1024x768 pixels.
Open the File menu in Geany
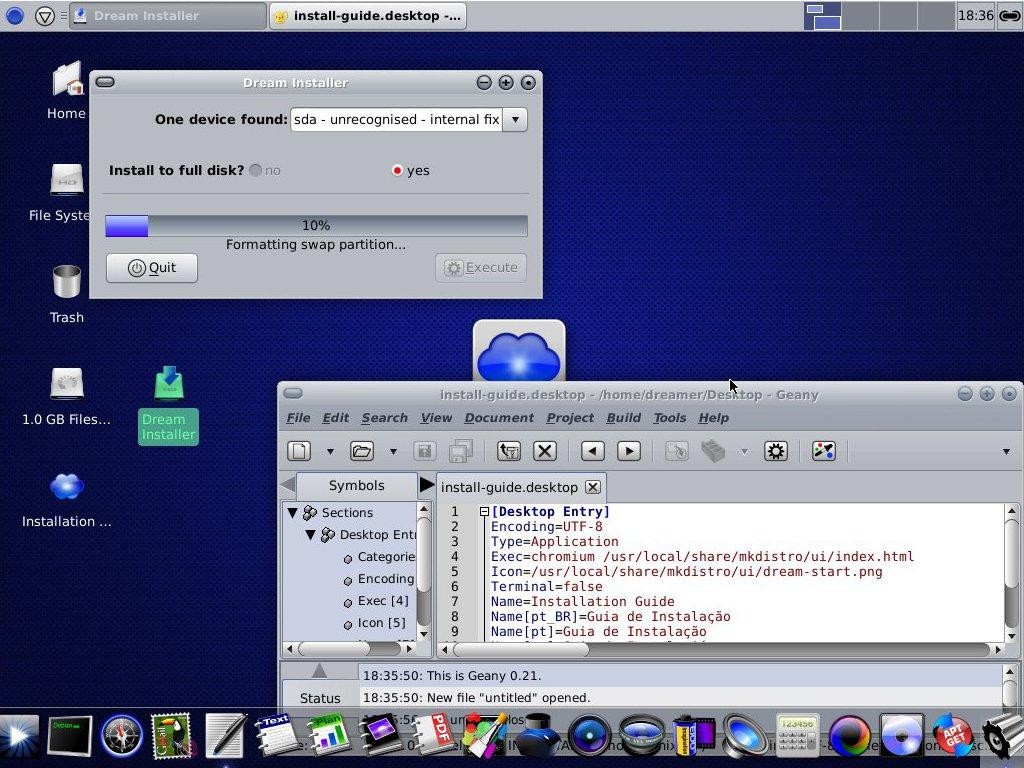coord(298,418)
